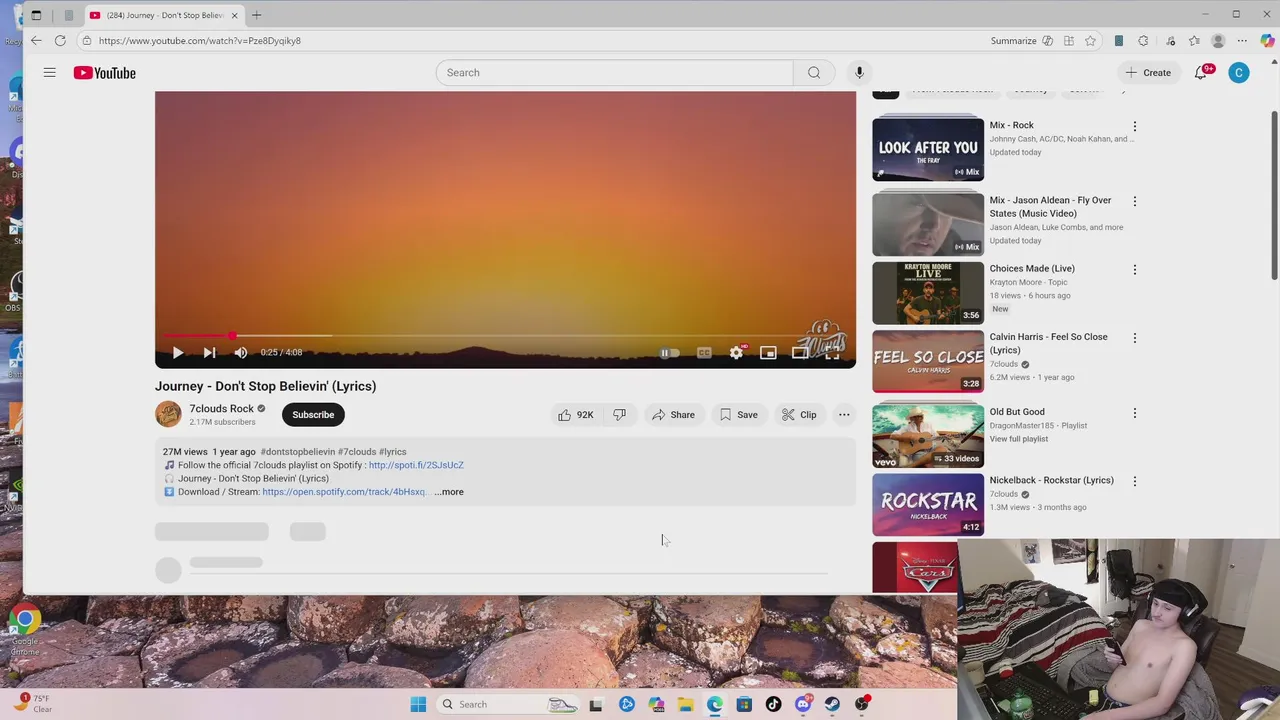Open the account avatar menu
The height and width of the screenshot is (720, 1280).
(1239, 73)
